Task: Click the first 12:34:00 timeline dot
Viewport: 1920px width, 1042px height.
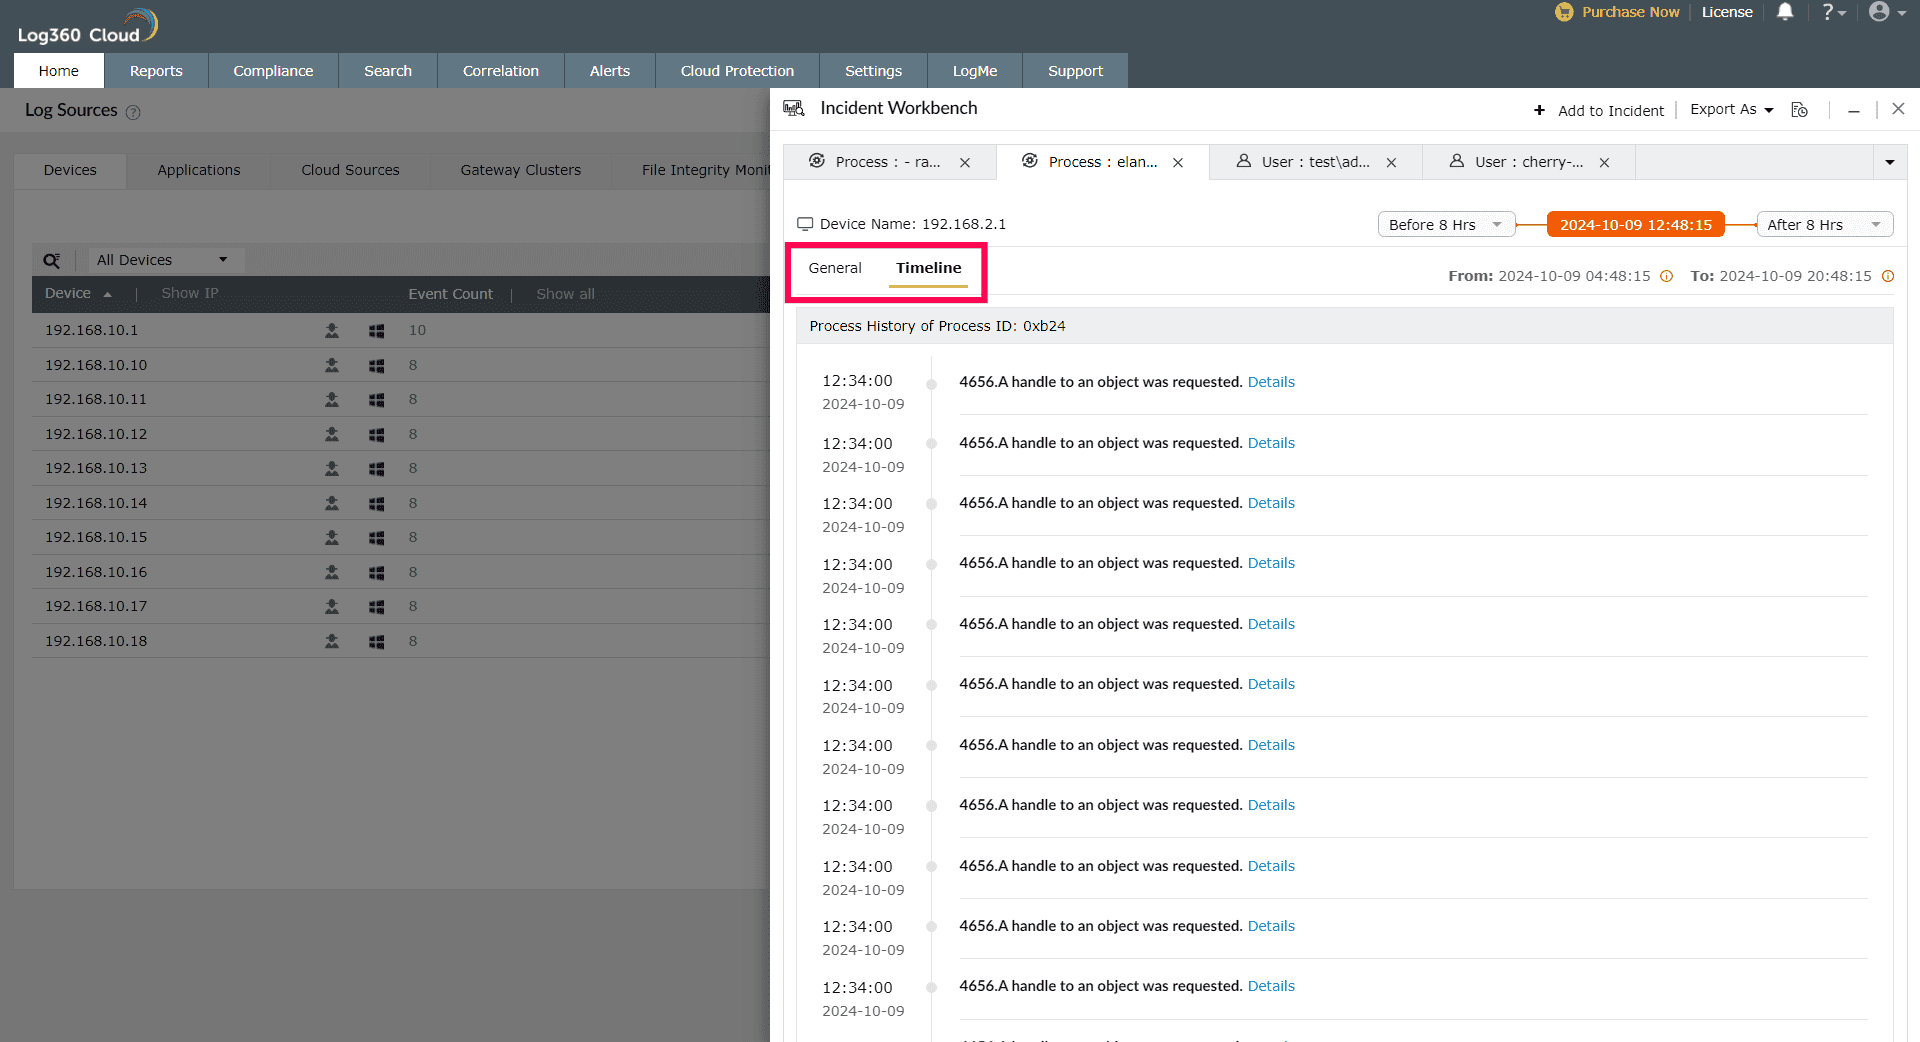Action: [x=932, y=383]
